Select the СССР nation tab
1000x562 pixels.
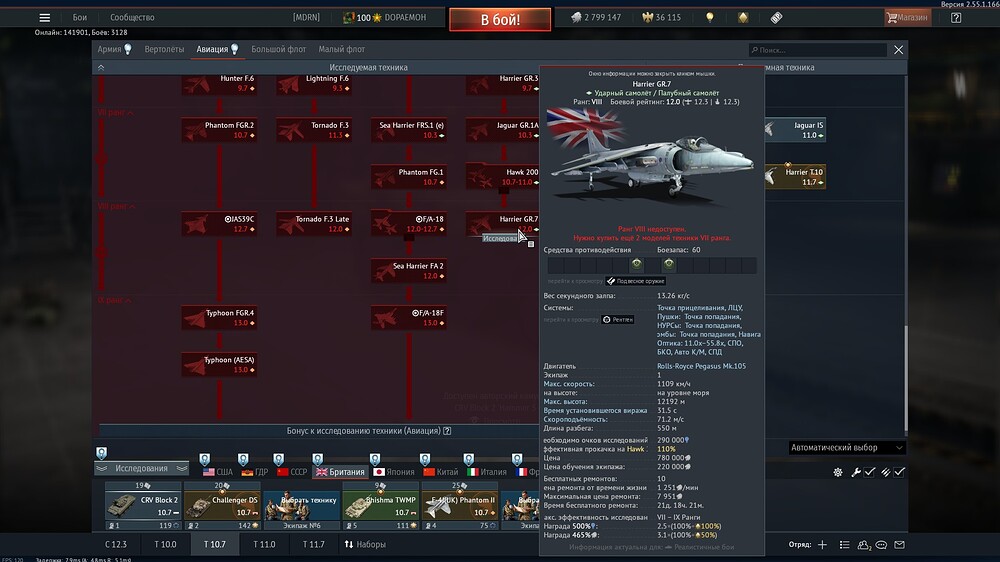291,472
